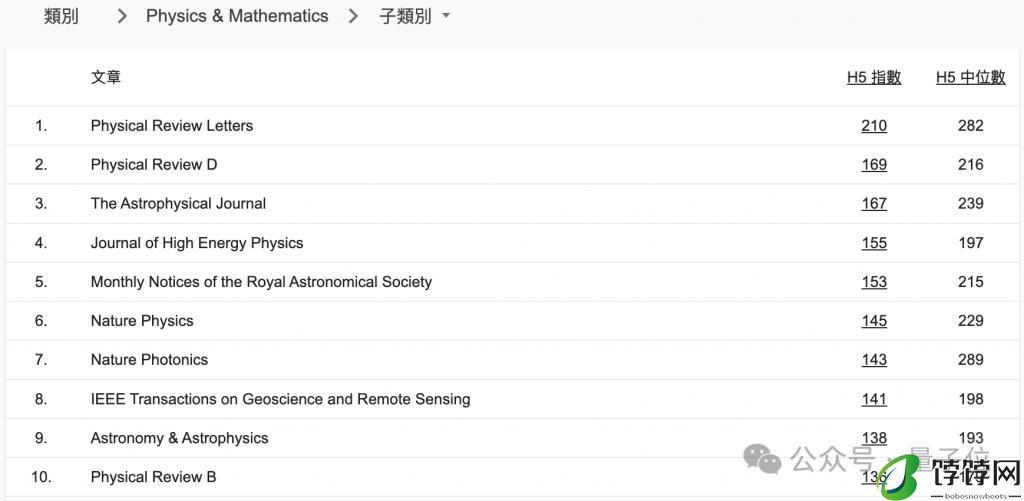Expand the 子類別 dropdown

click(415, 16)
